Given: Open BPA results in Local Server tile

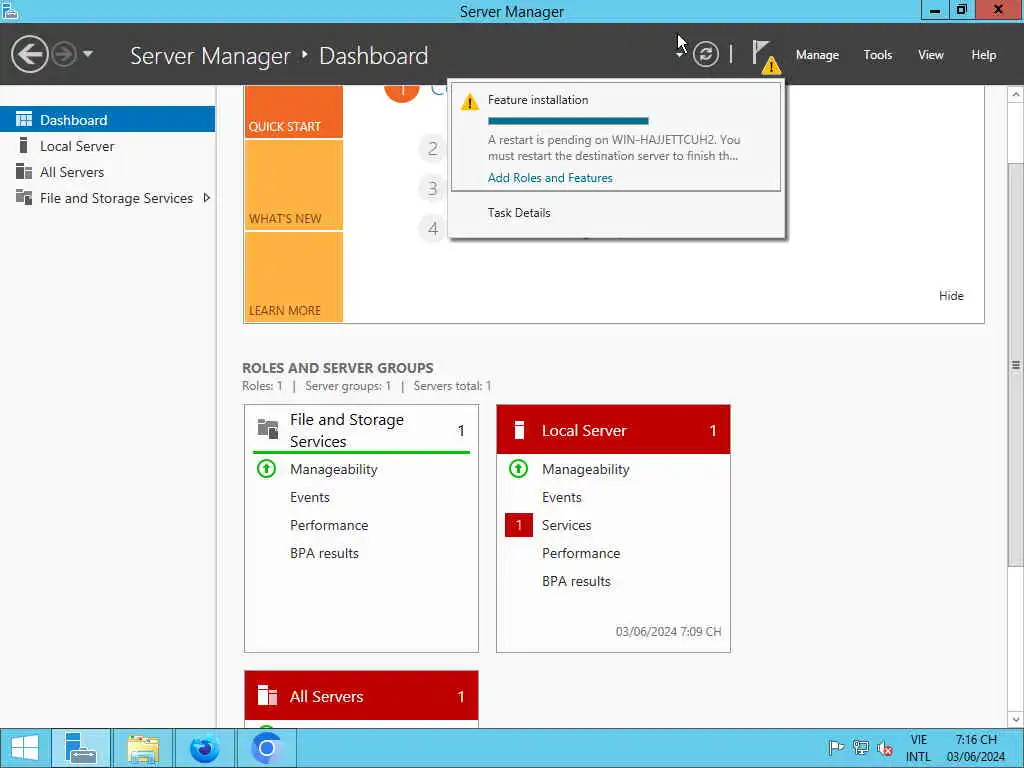Looking at the screenshot, I should click(x=577, y=581).
